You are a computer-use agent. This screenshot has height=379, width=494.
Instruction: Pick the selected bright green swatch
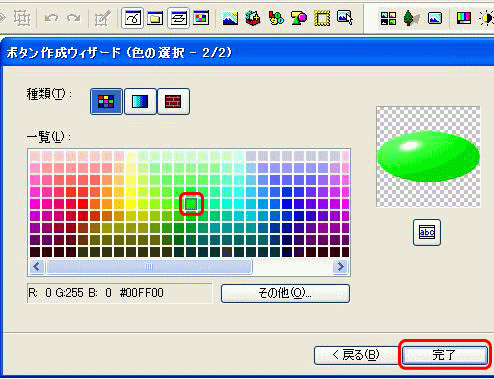(x=191, y=204)
